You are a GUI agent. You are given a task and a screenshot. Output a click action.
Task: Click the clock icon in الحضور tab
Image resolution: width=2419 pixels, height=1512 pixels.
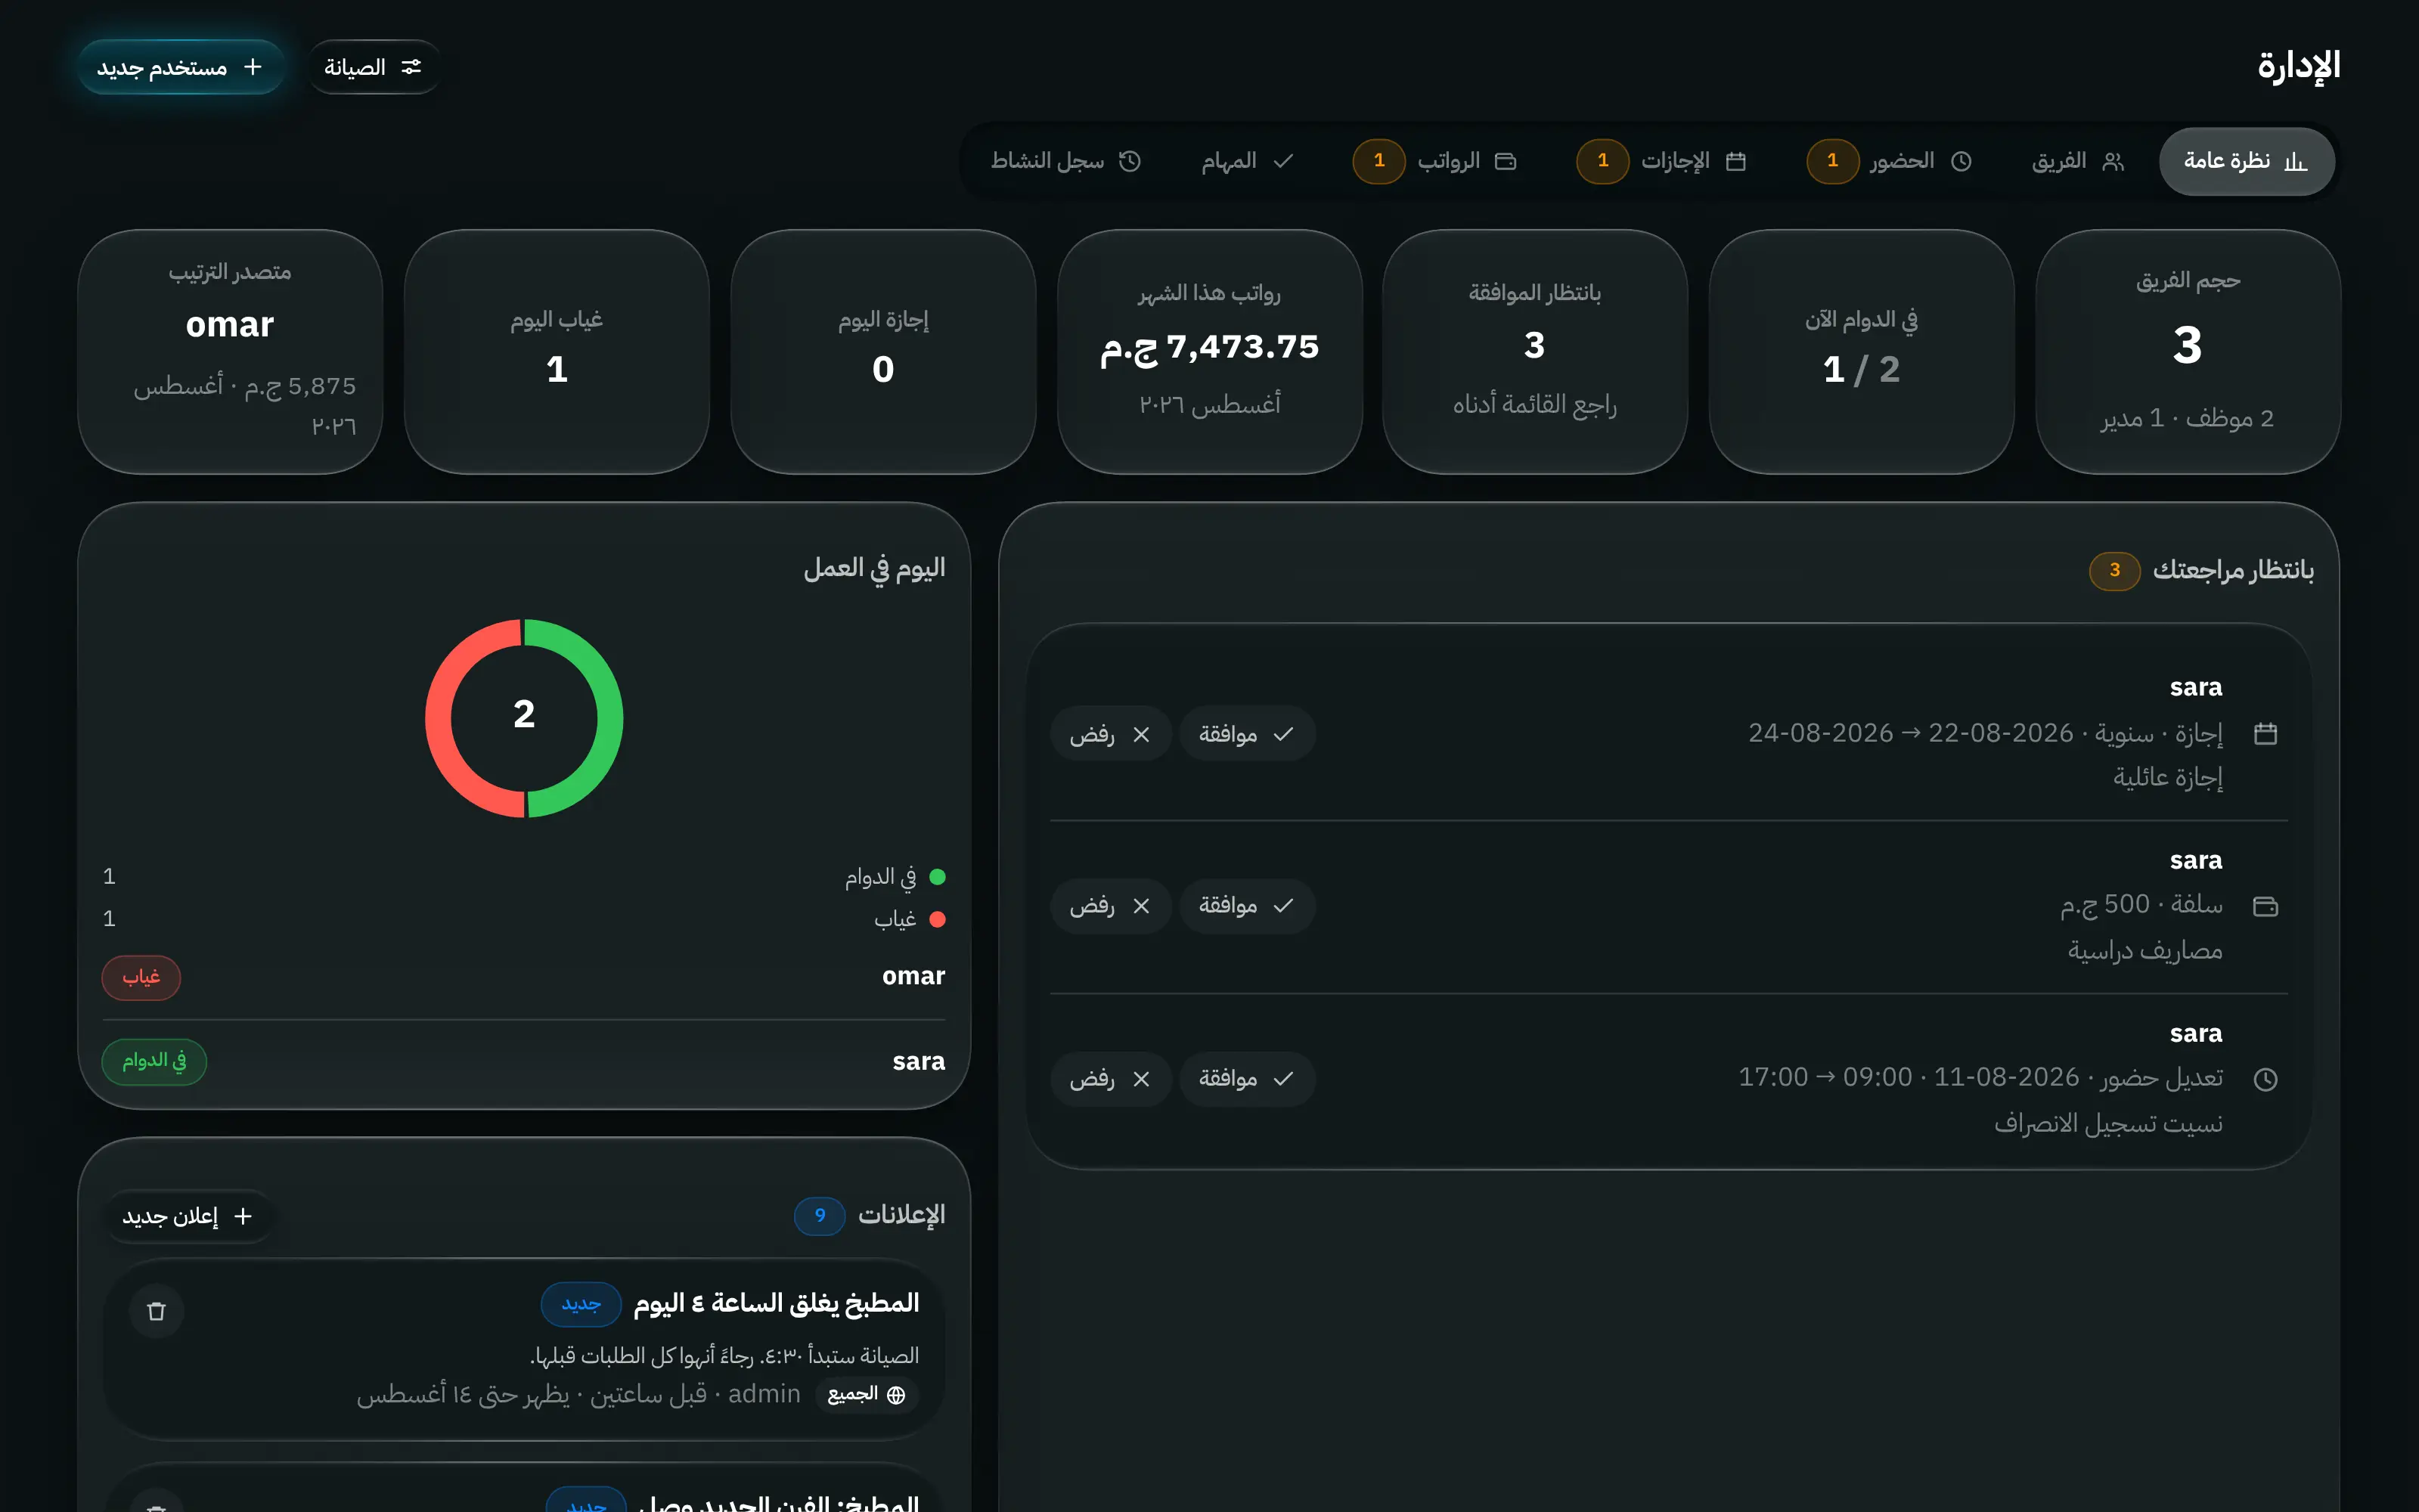pyautogui.click(x=1961, y=161)
